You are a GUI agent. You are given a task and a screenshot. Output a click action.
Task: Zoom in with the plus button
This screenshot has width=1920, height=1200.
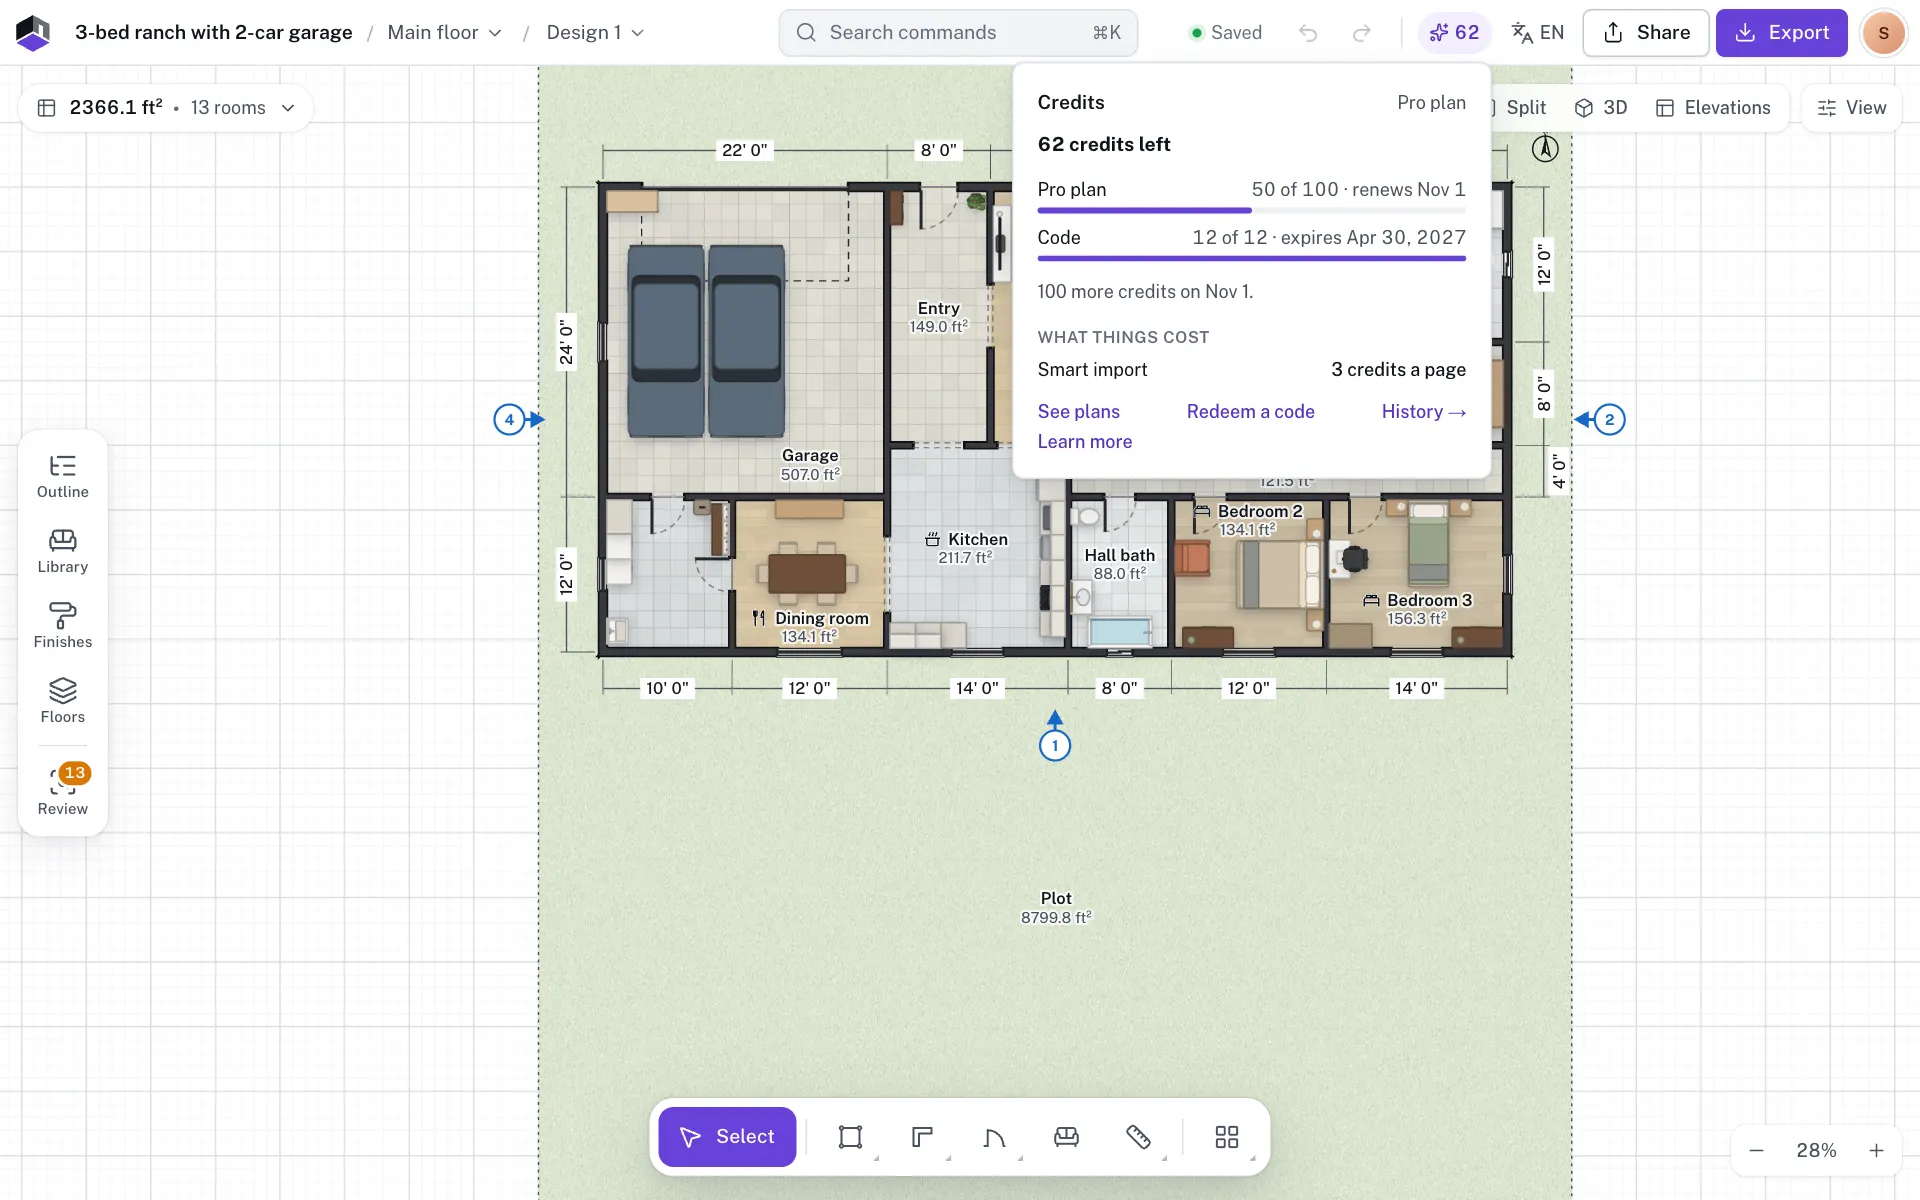1876,1150
